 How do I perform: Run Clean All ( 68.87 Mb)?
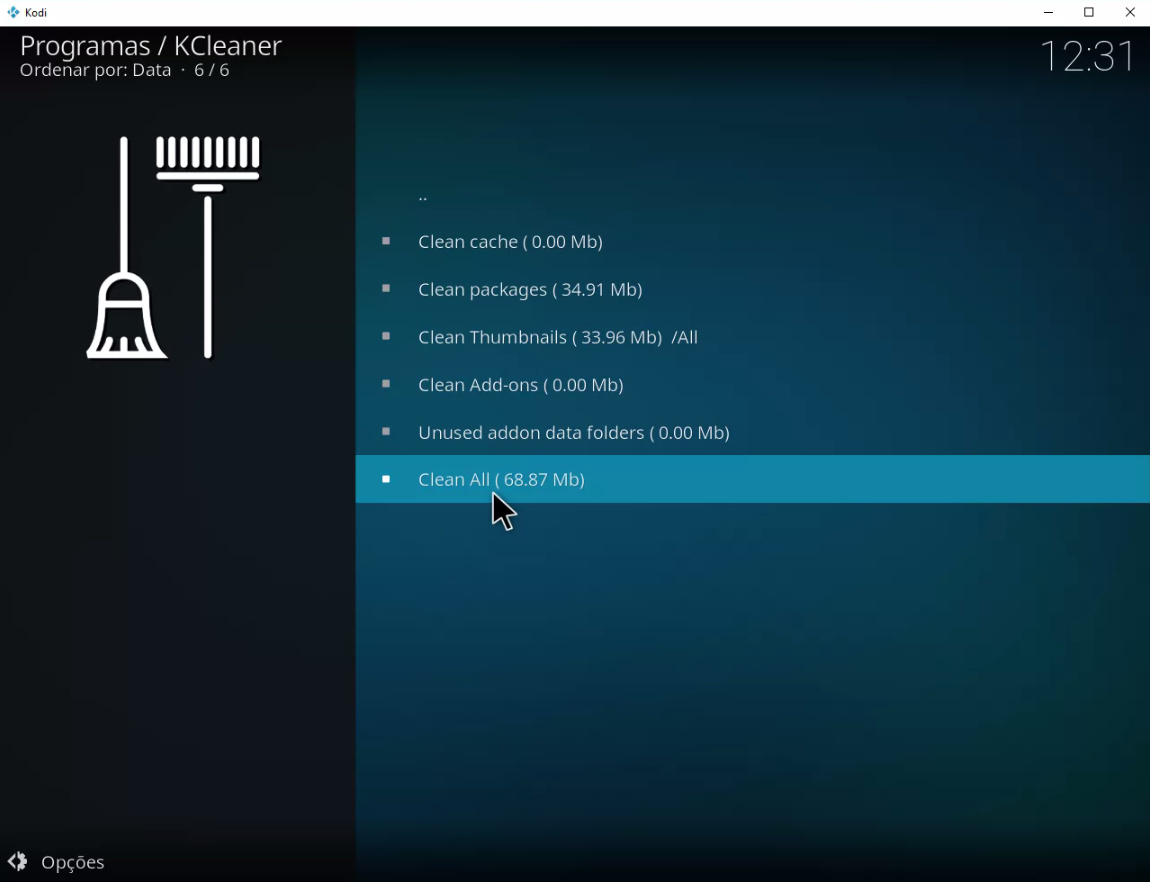point(752,479)
